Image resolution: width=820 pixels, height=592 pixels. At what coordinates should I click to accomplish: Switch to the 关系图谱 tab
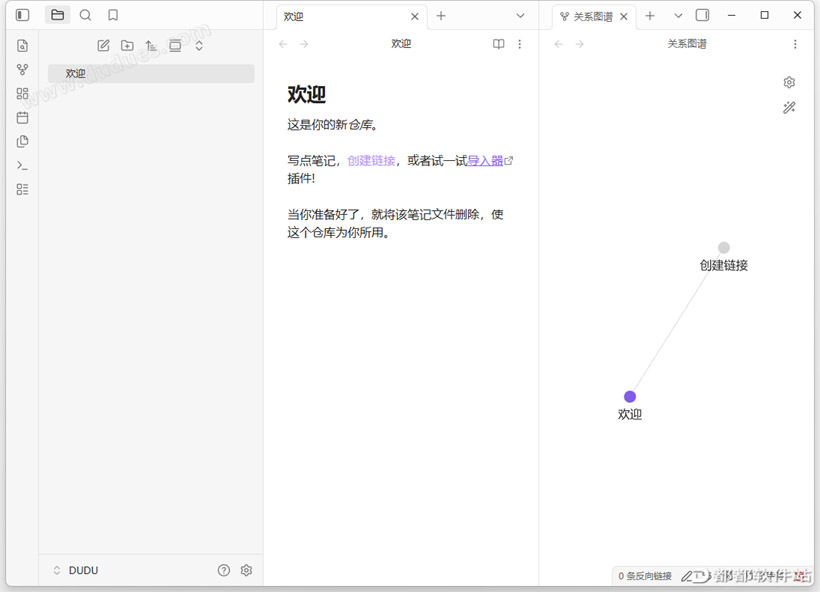coord(593,17)
